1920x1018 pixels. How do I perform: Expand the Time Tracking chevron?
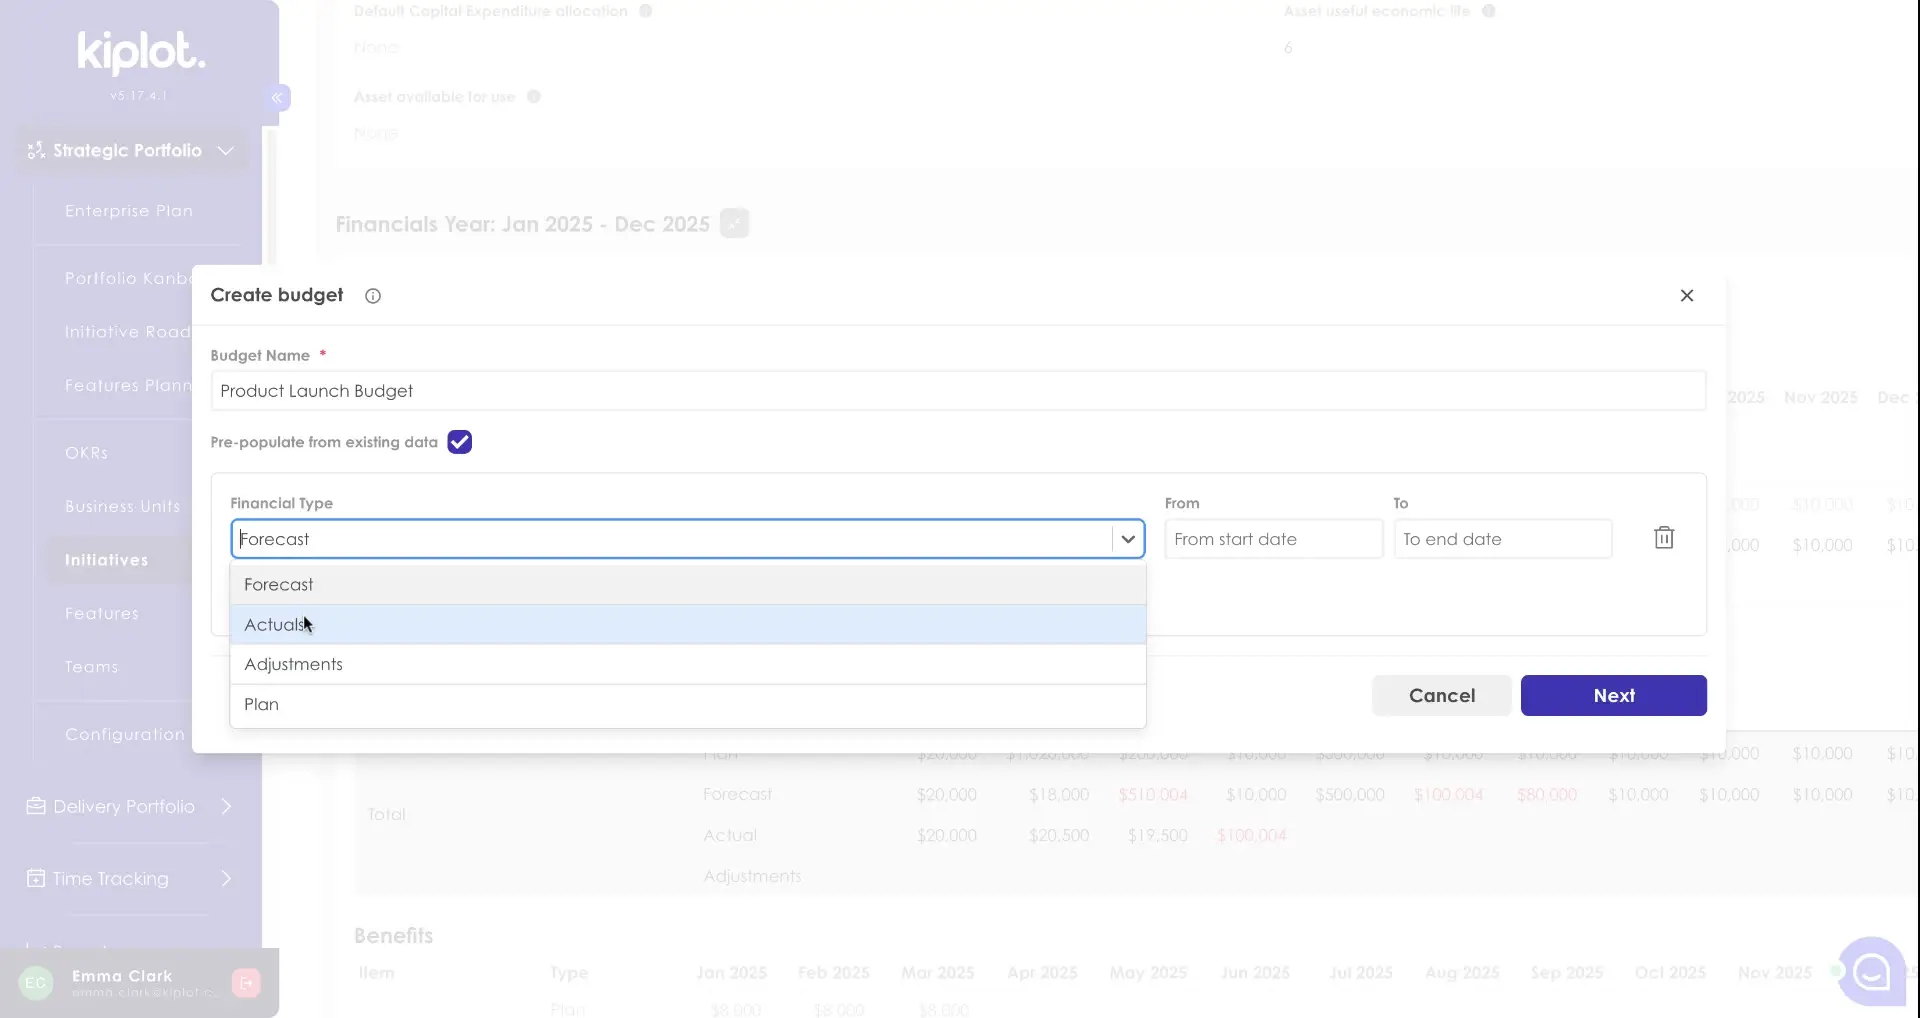[x=226, y=879]
